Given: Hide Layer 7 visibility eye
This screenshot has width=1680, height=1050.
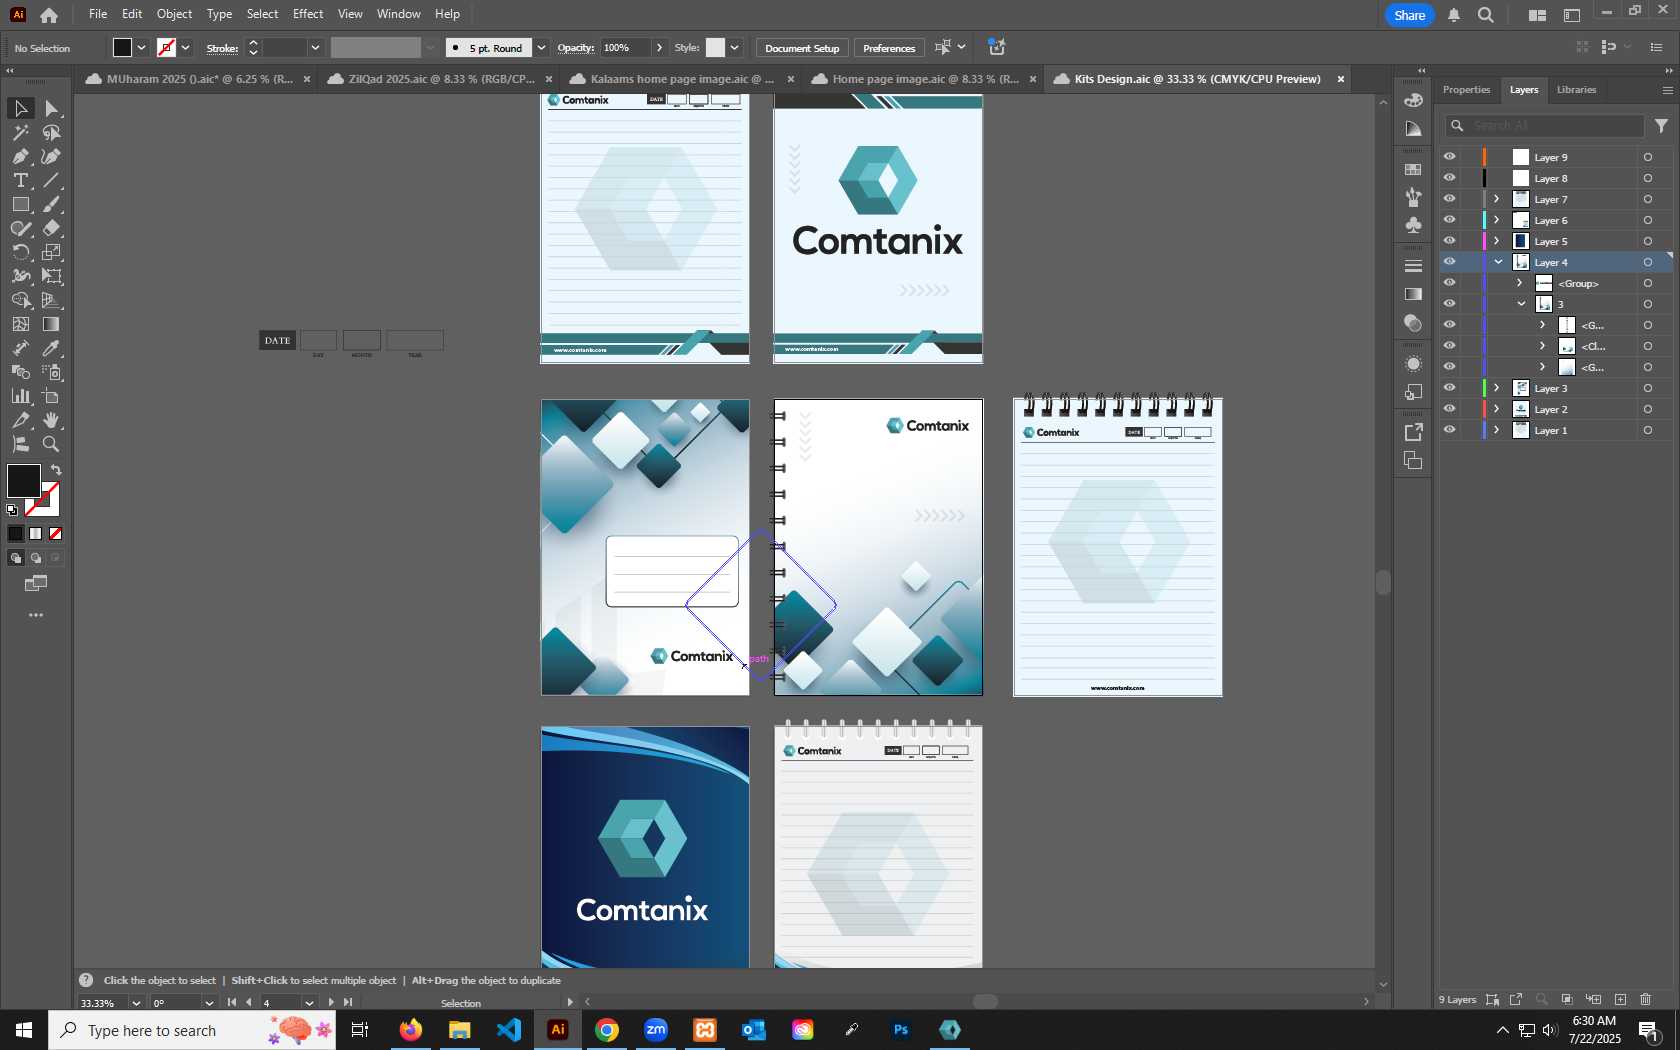Looking at the screenshot, I should [1449, 199].
